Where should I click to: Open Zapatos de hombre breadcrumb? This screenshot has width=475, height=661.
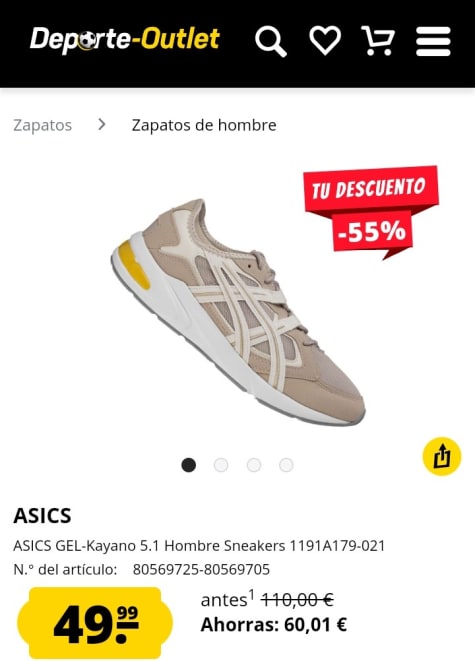[204, 125]
